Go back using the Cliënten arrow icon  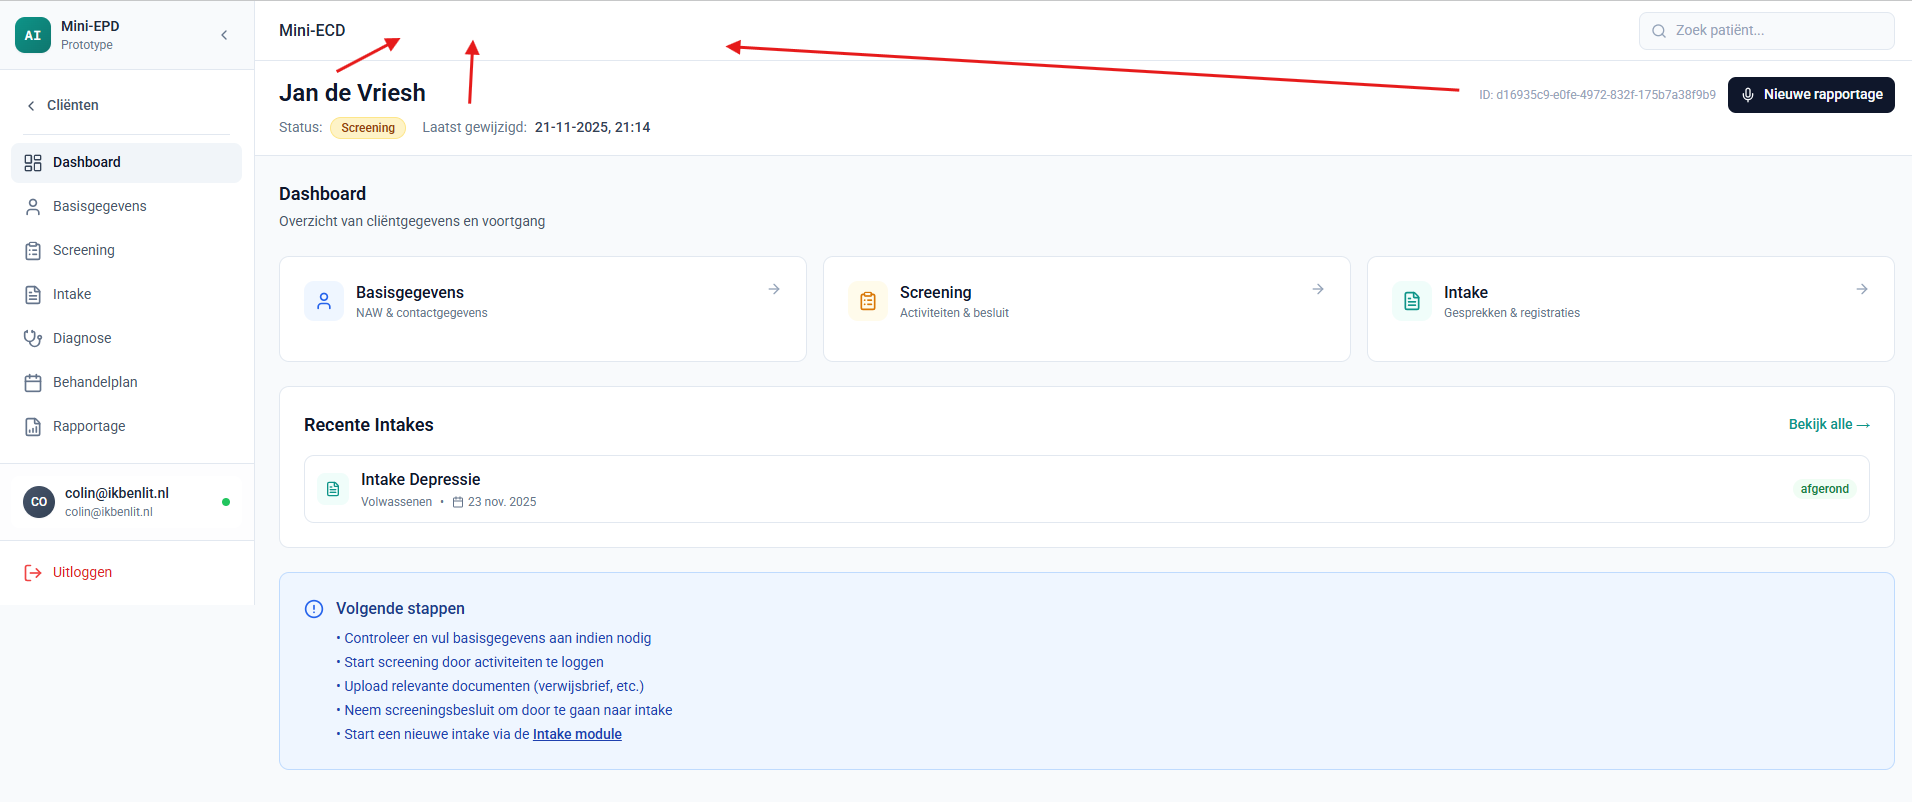click(x=31, y=106)
